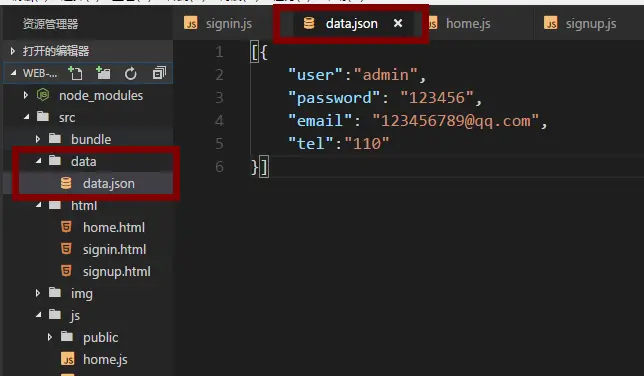Screen dimensions: 644x376
Task: Open the signup.js editor tab
Action: 591,23
